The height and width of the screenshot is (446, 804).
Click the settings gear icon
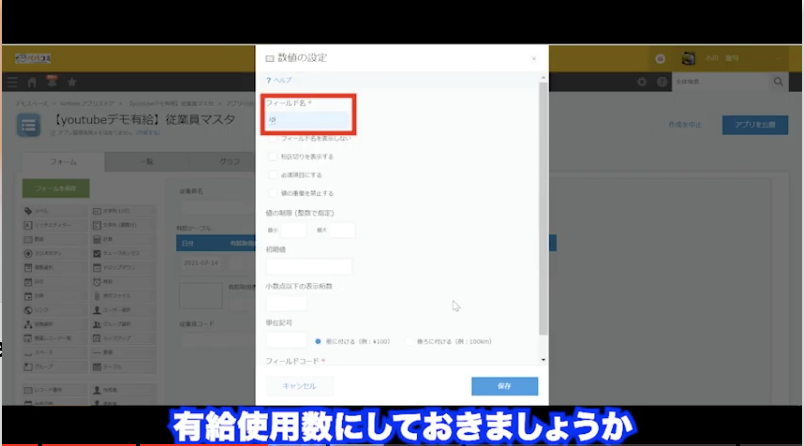click(x=642, y=81)
